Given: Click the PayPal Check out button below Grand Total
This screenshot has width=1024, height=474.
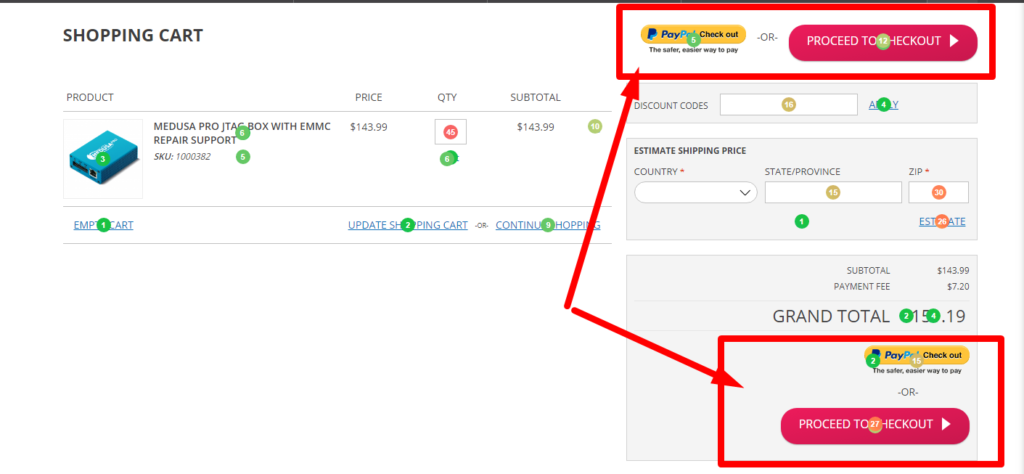Looking at the screenshot, I should 917,355.
